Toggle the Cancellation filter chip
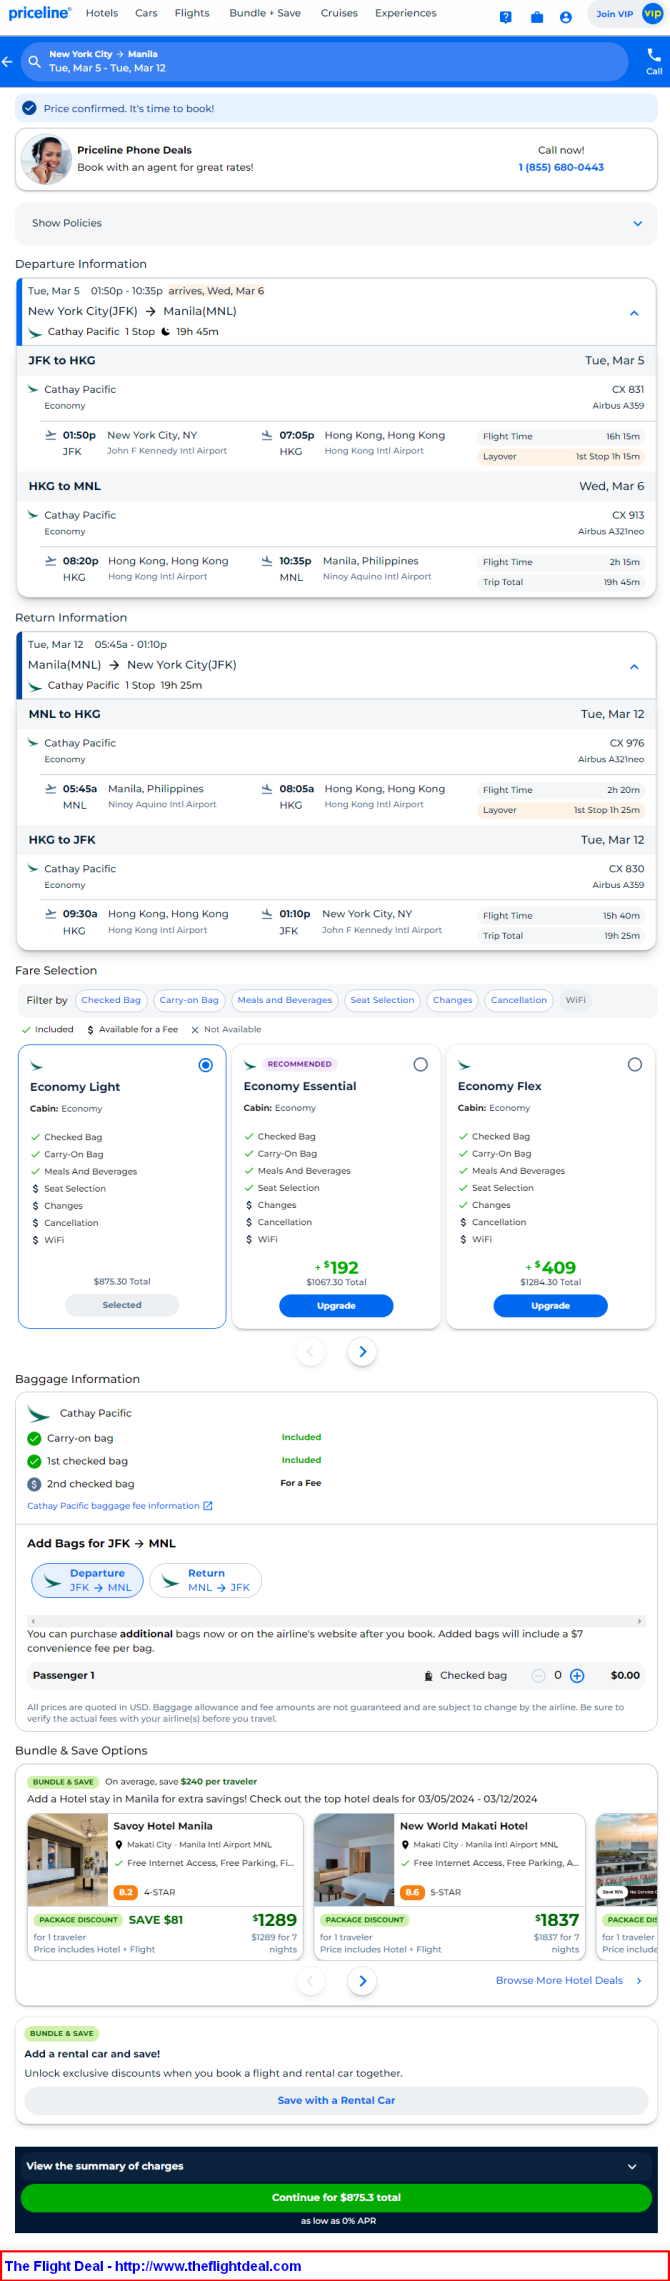 (x=519, y=1000)
